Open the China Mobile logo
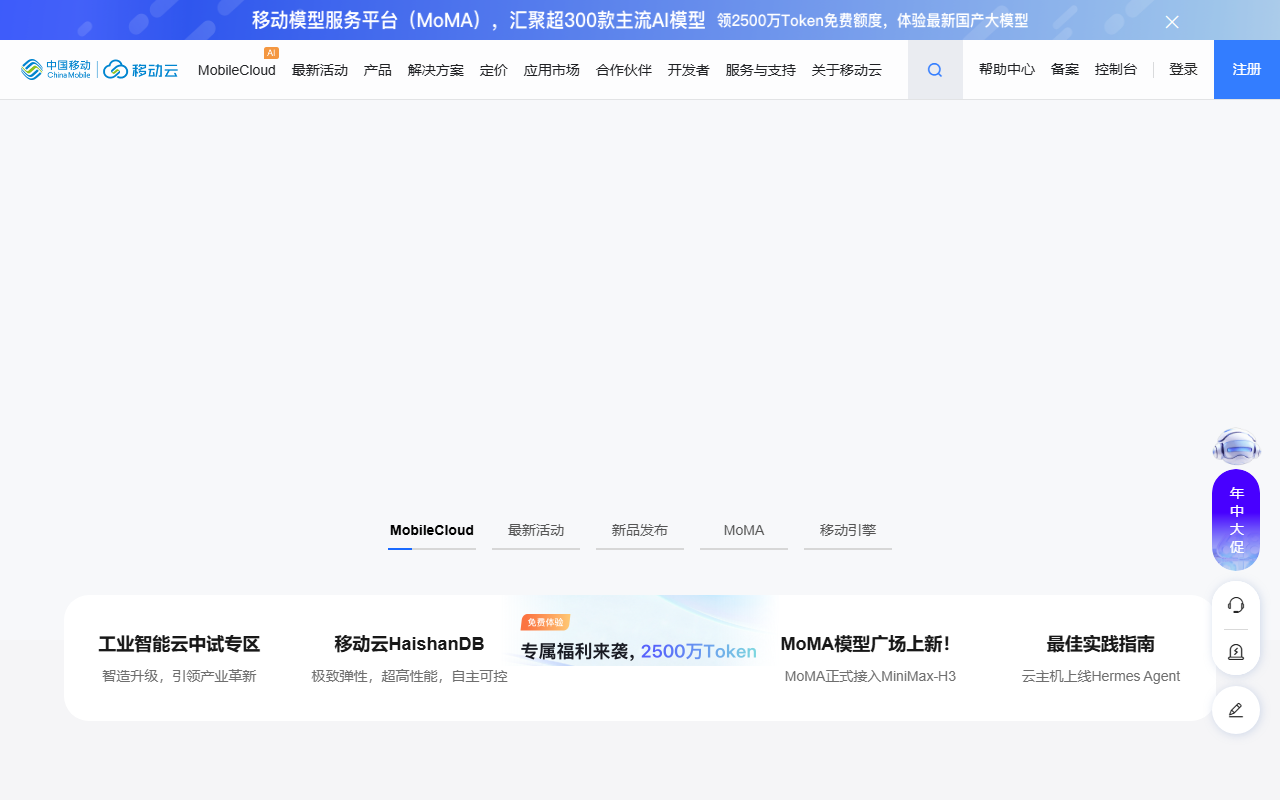The width and height of the screenshot is (1280, 800). (56, 69)
